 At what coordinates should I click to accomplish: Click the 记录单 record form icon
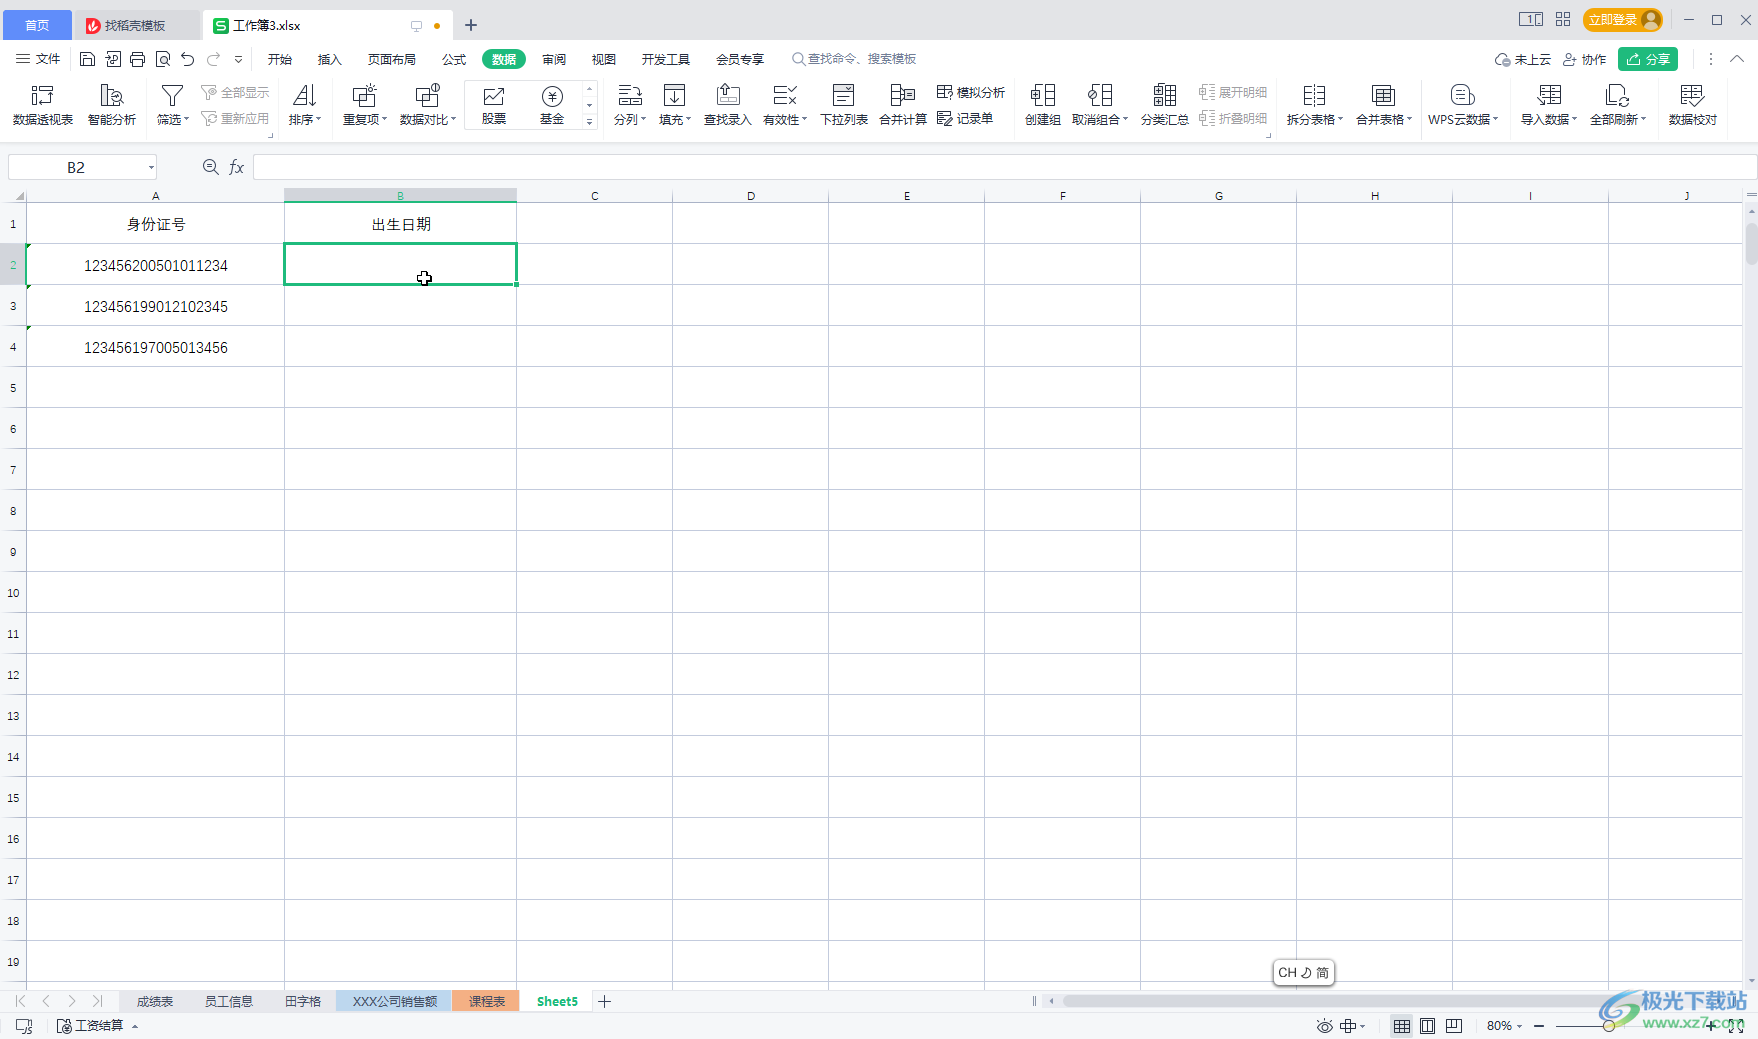(965, 118)
